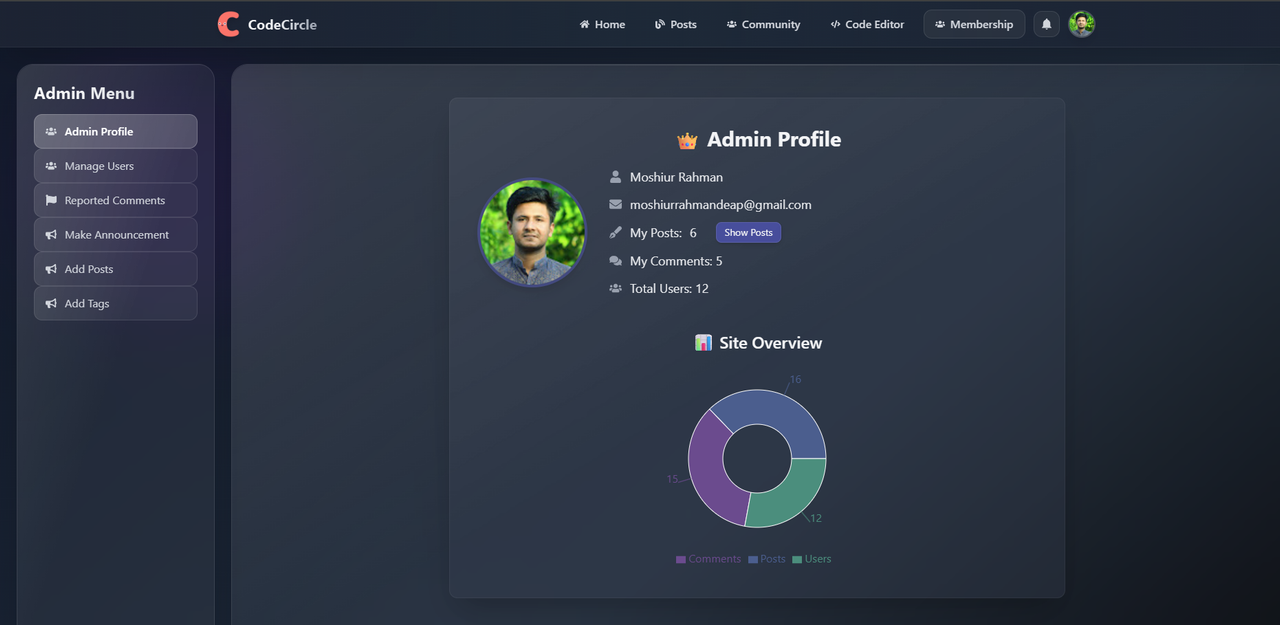Click the chart label 16

[x=795, y=379]
